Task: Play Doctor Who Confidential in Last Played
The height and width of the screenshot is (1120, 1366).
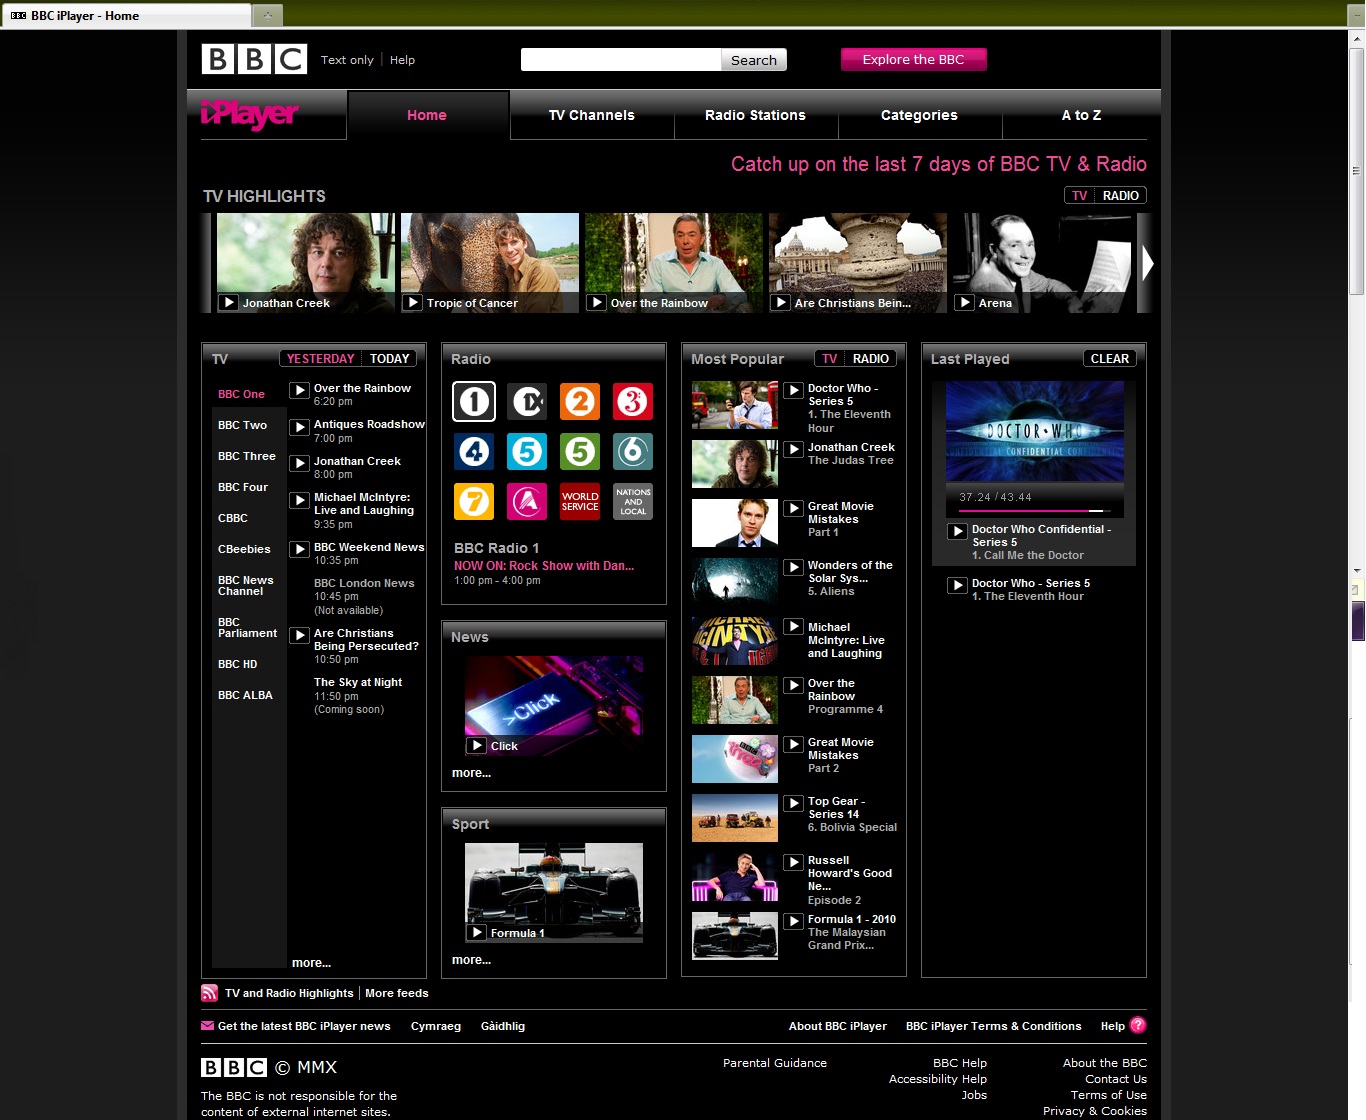Action: [957, 531]
